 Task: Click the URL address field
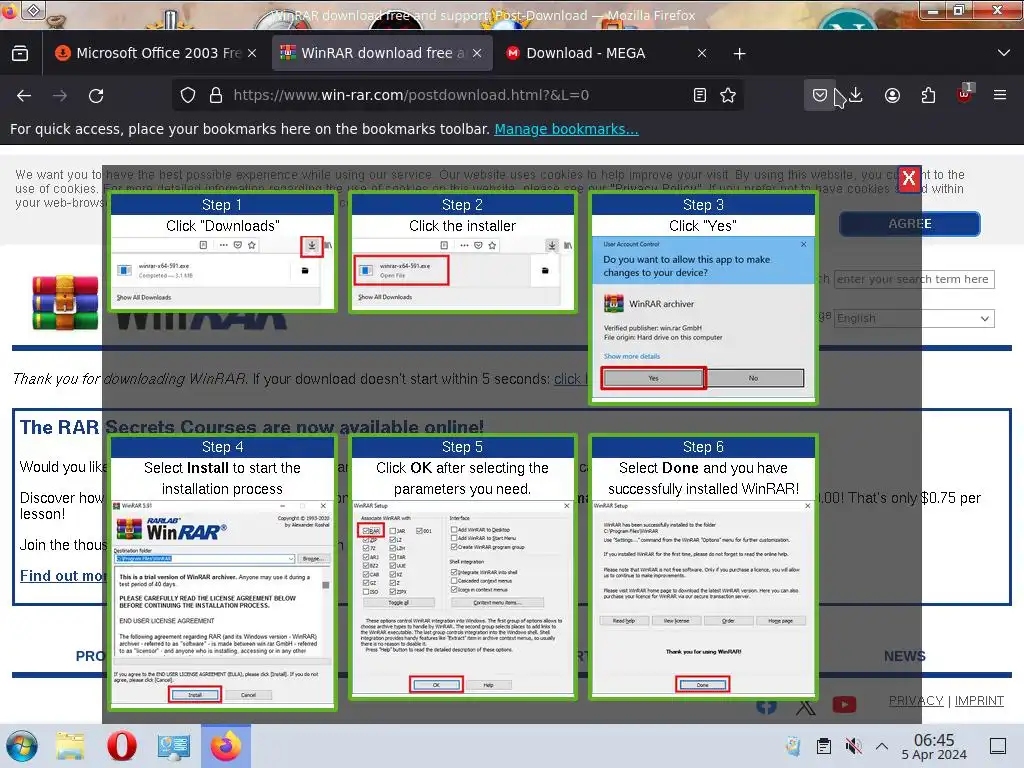pos(457,95)
